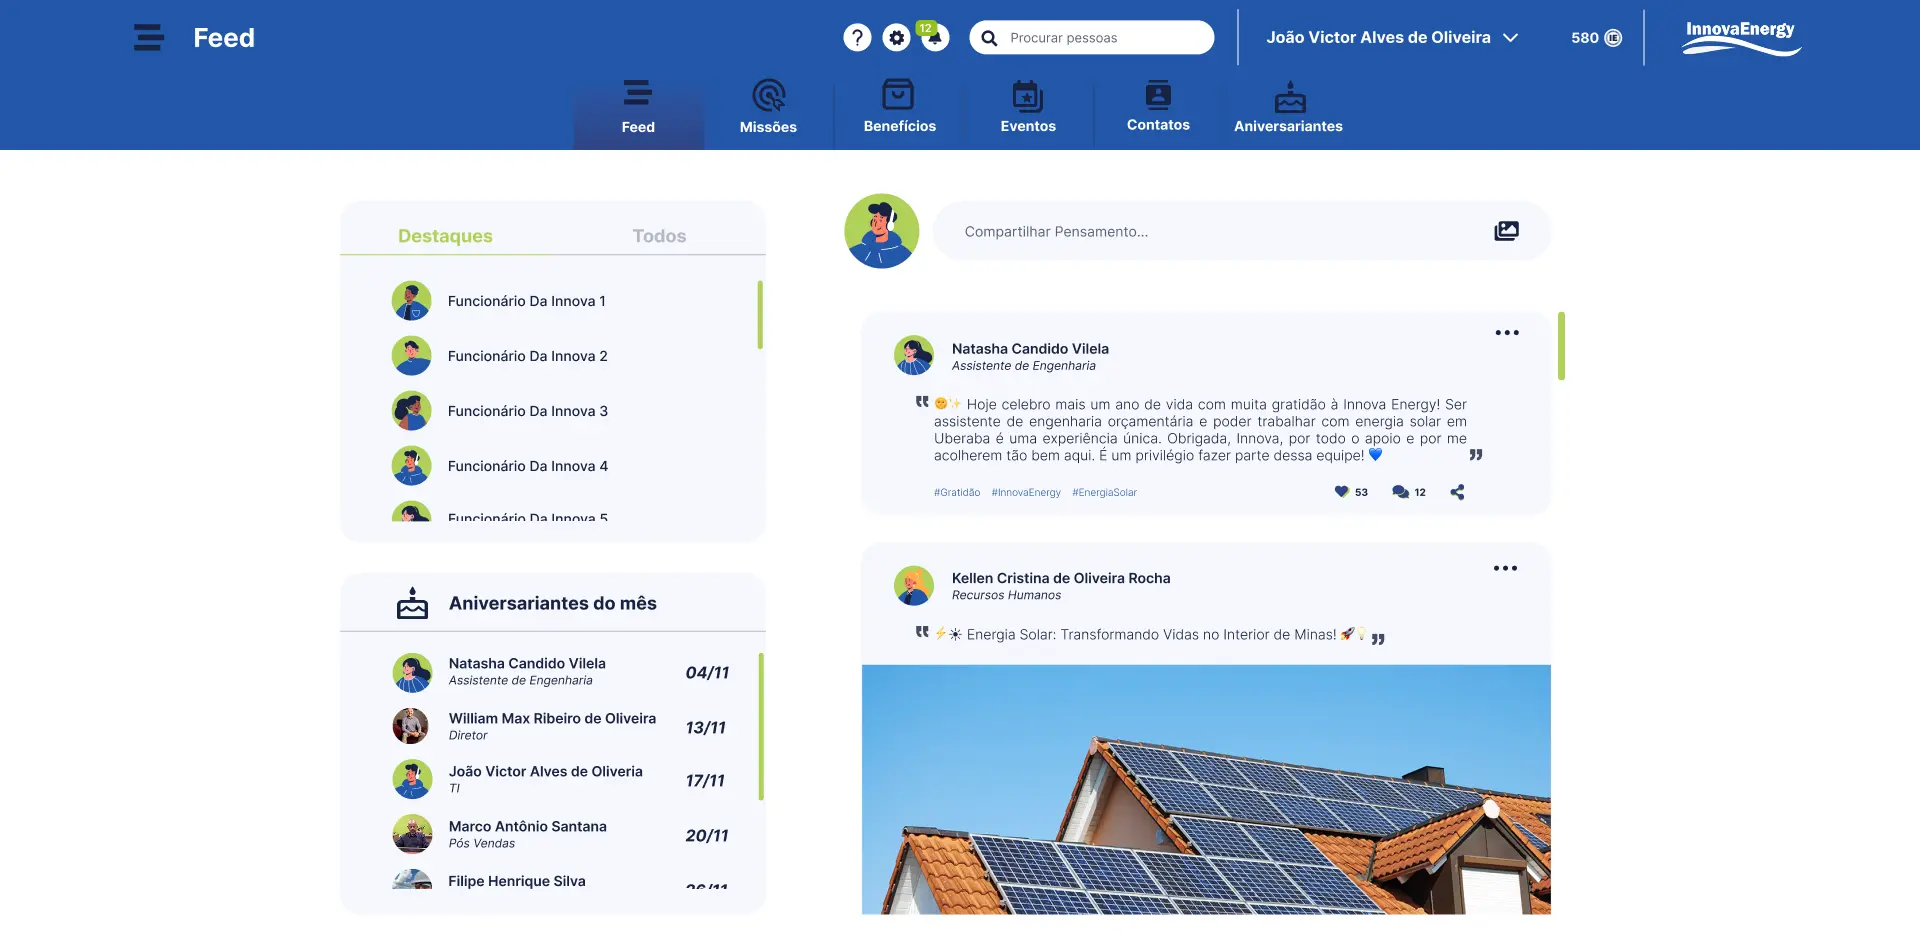Like Natasha's post with heart icon
Viewport: 1920px width, 950px height.
click(1342, 492)
